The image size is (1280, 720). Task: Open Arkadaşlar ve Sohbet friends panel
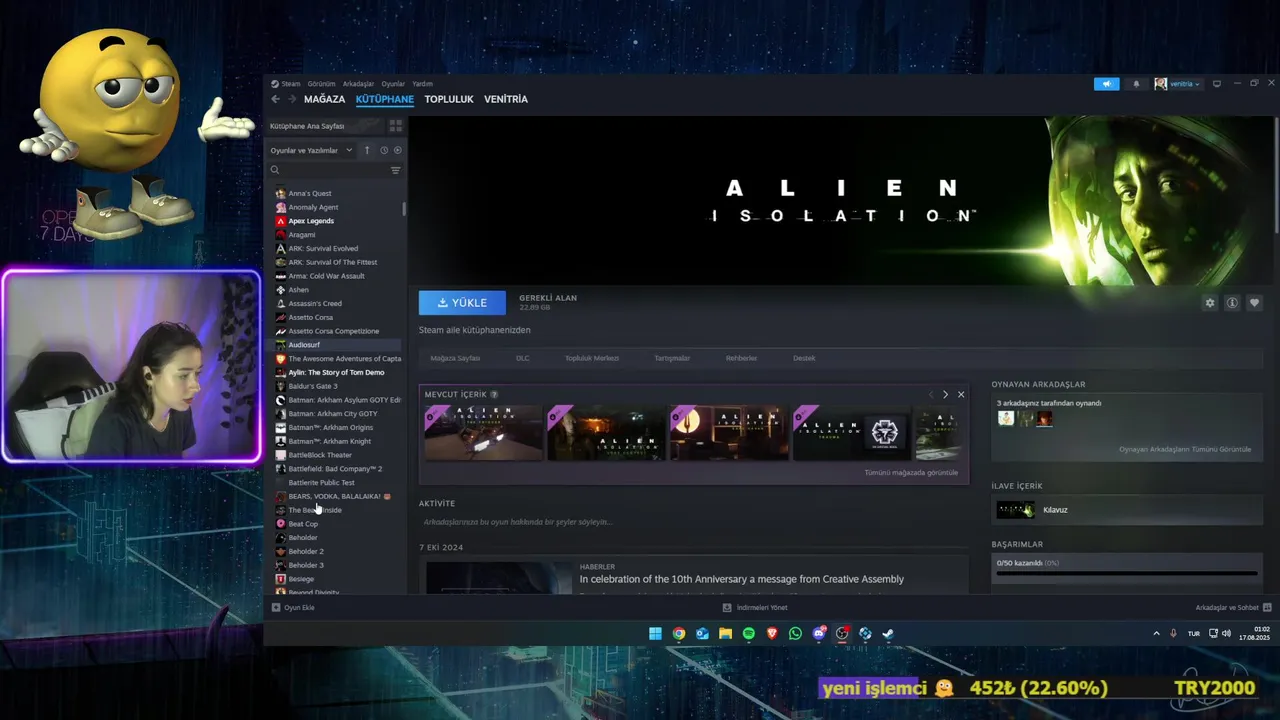(x=1233, y=607)
